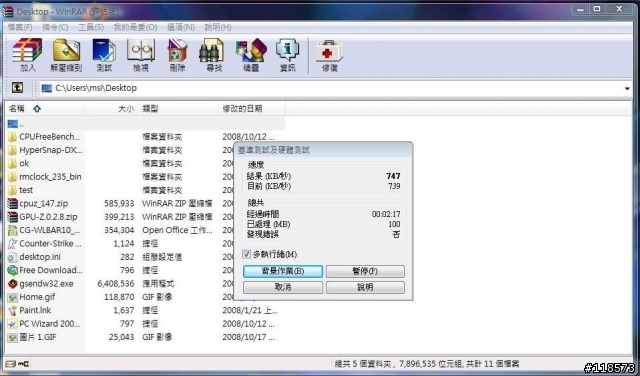Click the WinRAR title bar icon
This screenshot has height=376, width=640.
[x=8, y=11]
